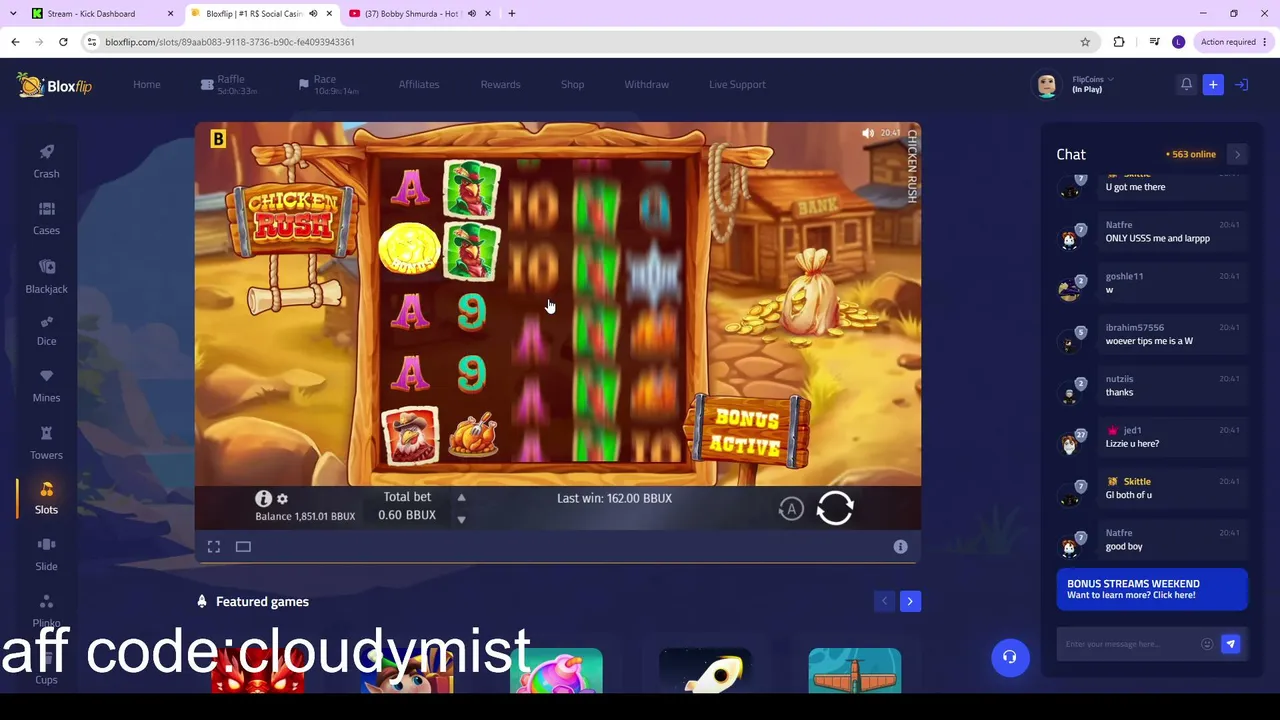Image resolution: width=1280 pixels, height=720 pixels.
Task: Open the Shop page
Action: [572, 85]
